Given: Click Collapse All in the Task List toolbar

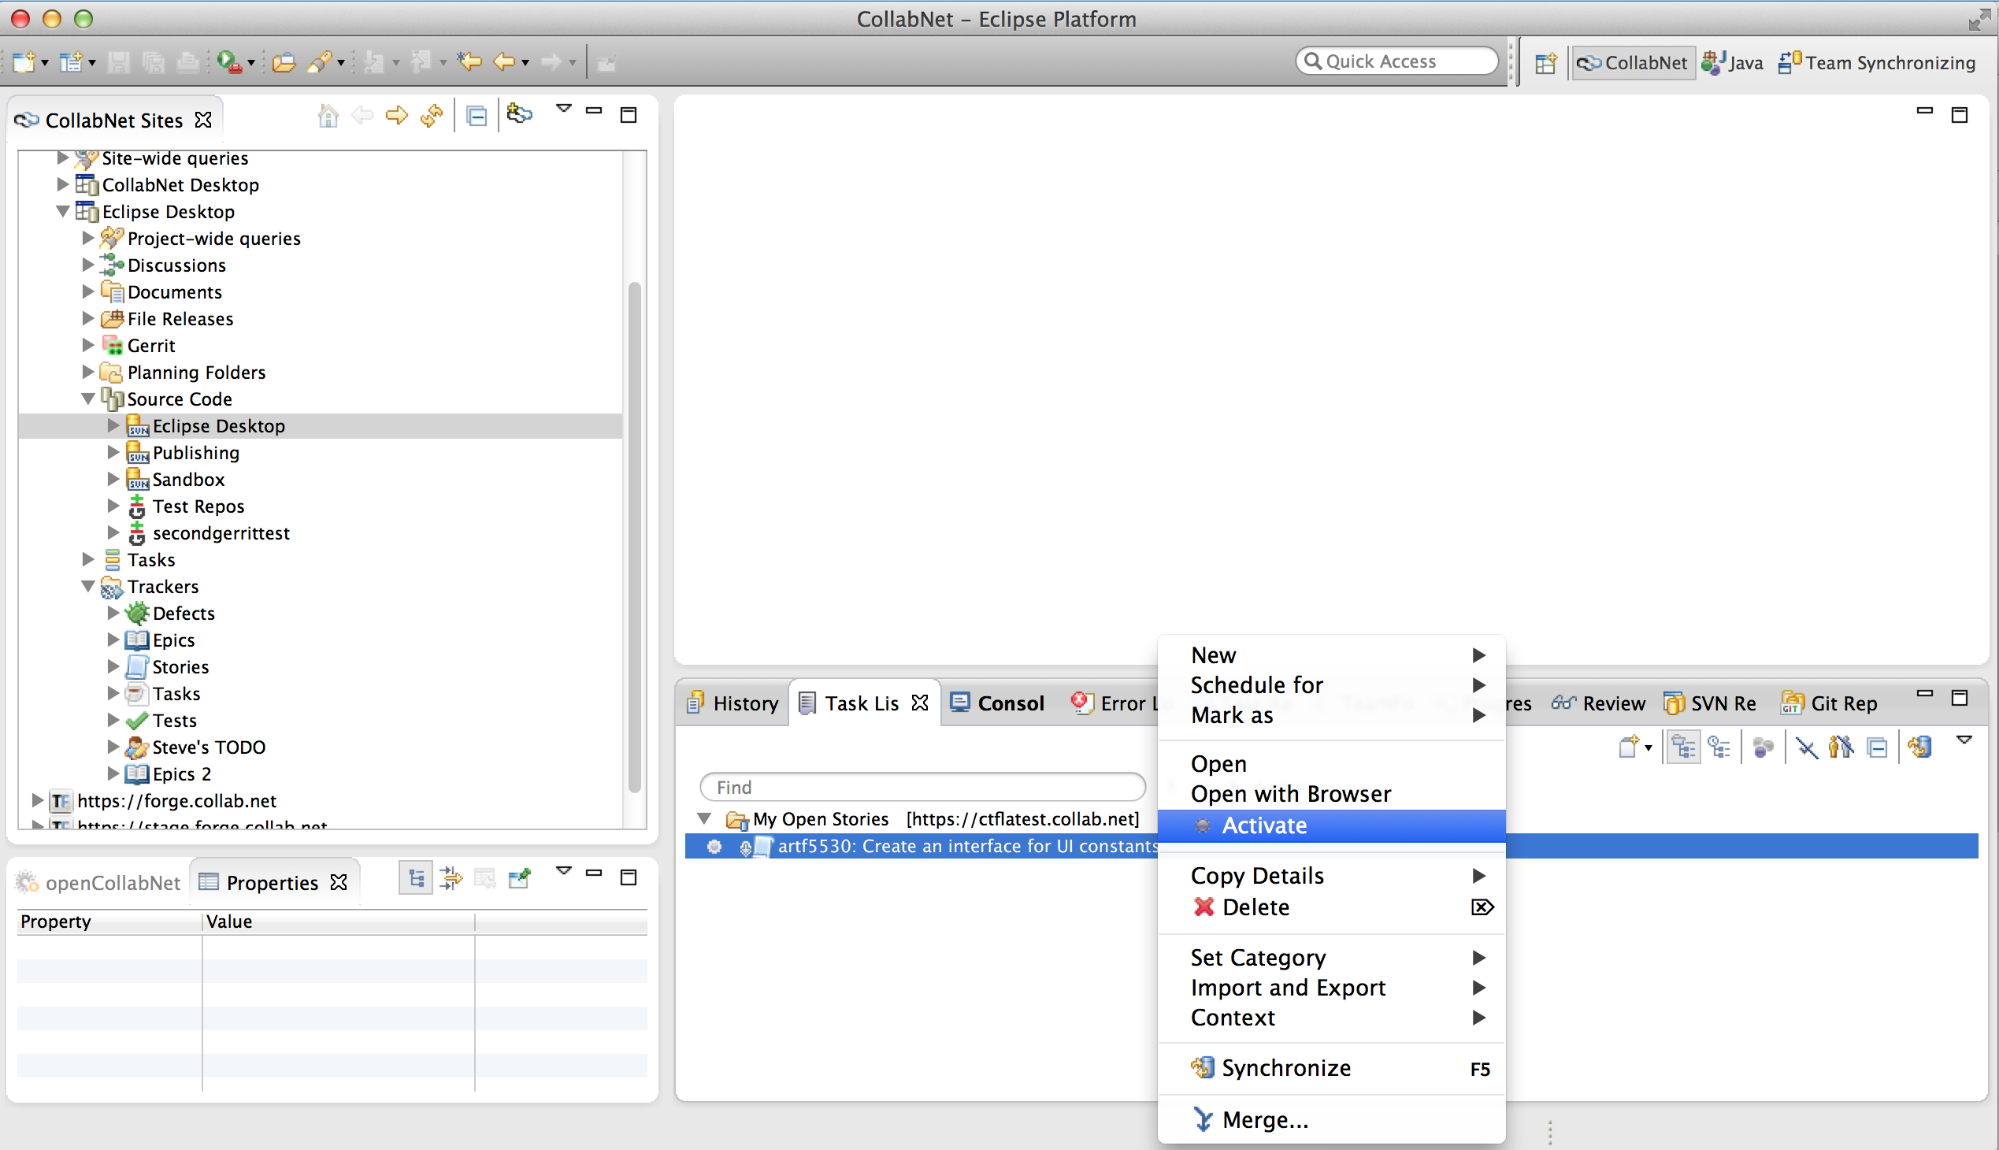Looking at the screenshot, I should point(1877,747).
